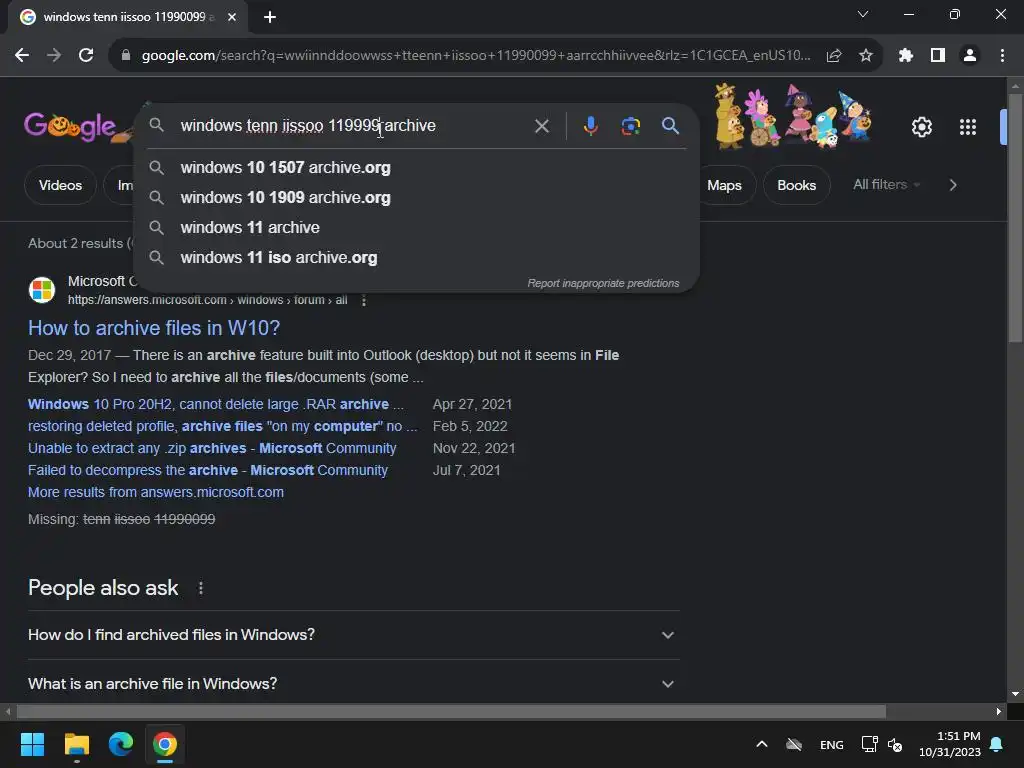Go back to the previous page

click(x=22, y=56)
